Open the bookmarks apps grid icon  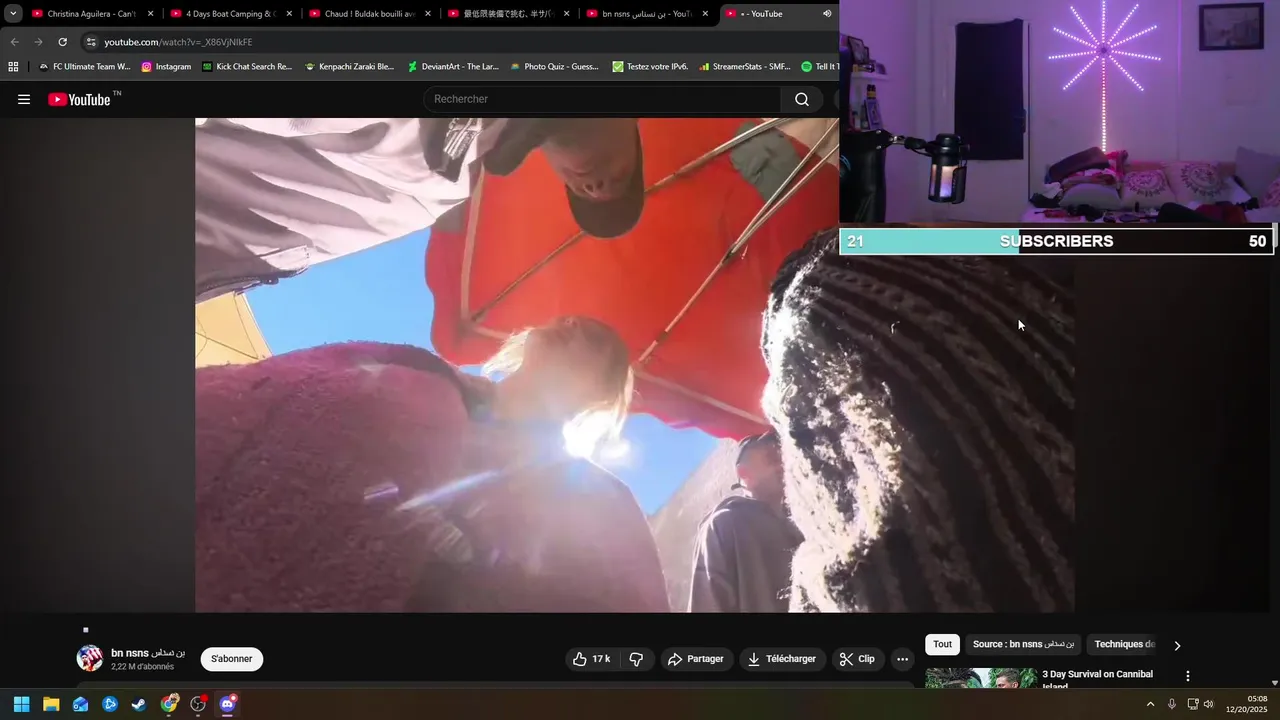13,67
